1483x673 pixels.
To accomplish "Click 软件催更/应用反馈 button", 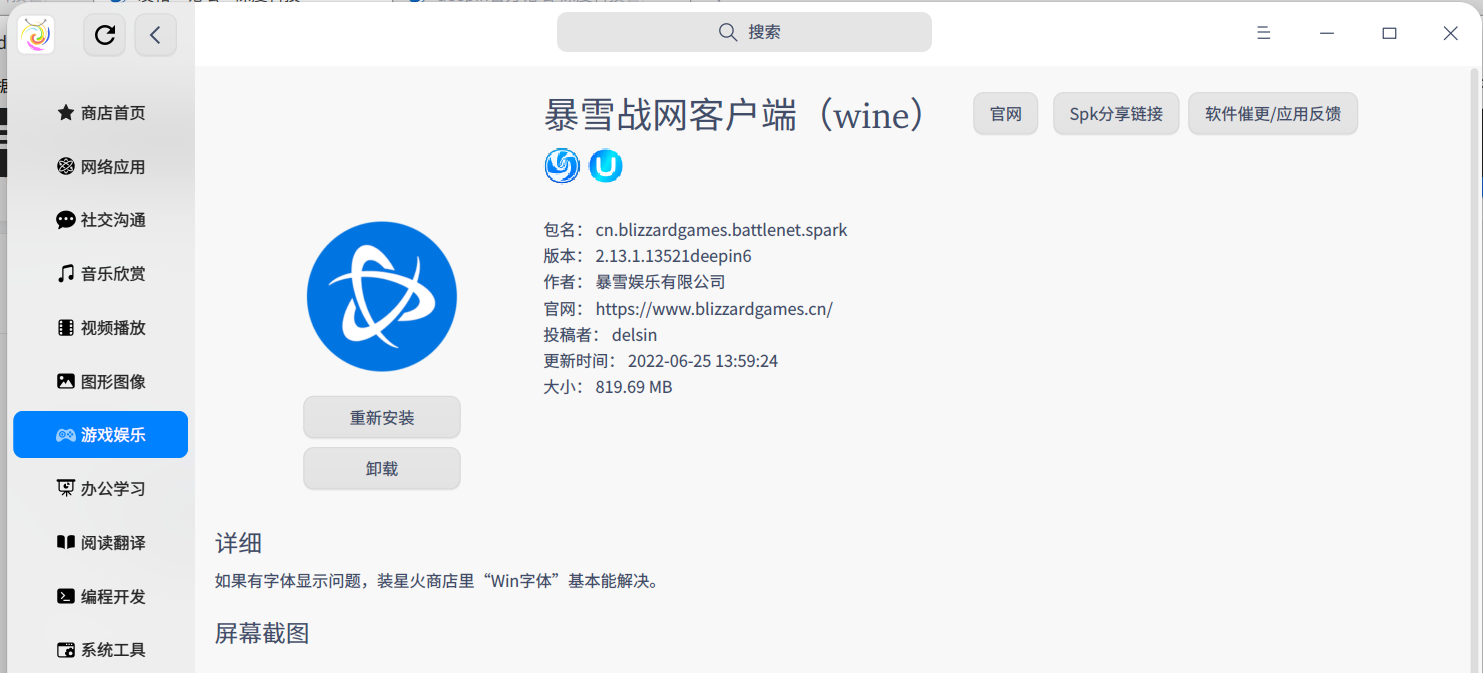I will click(1273, 114).
